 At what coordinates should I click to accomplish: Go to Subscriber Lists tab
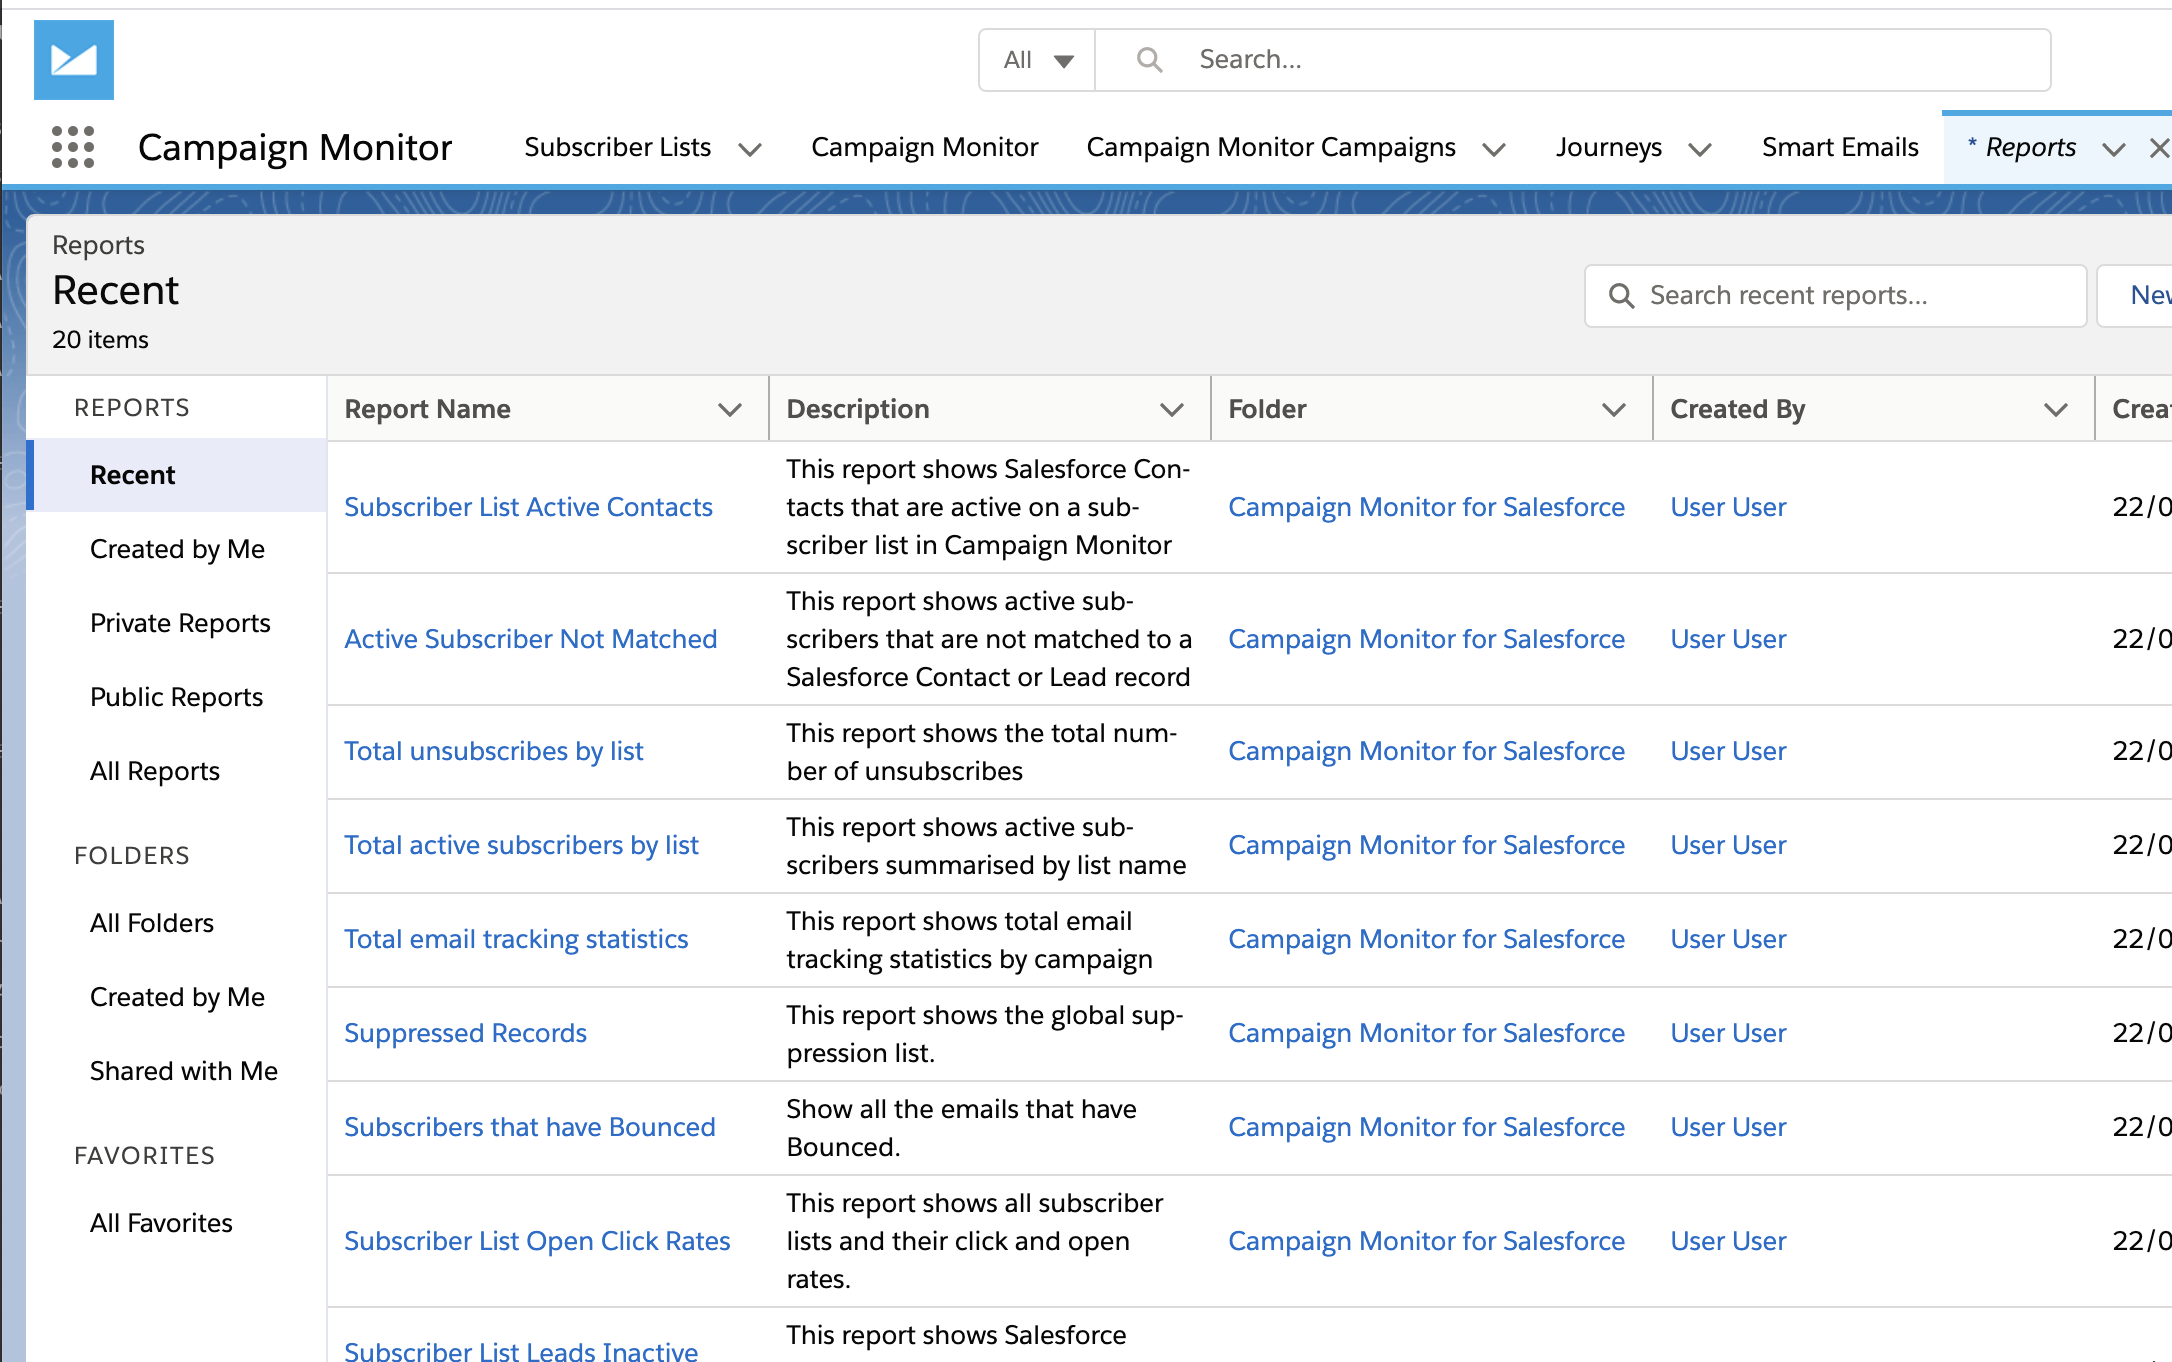618,147
